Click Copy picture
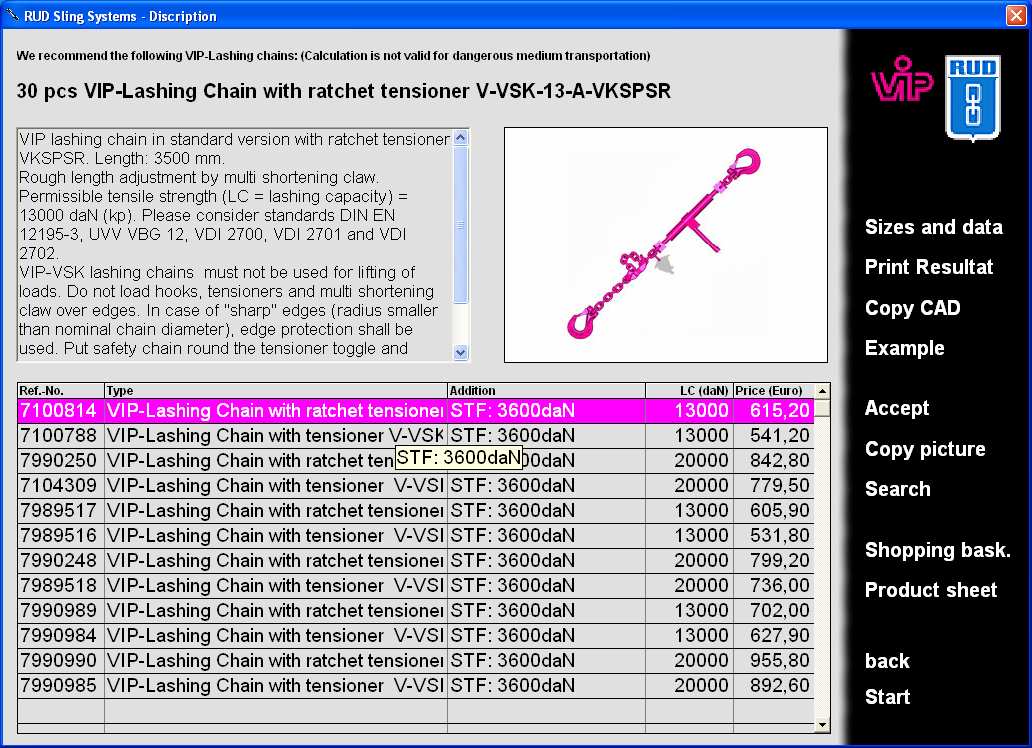 (925, 449)
